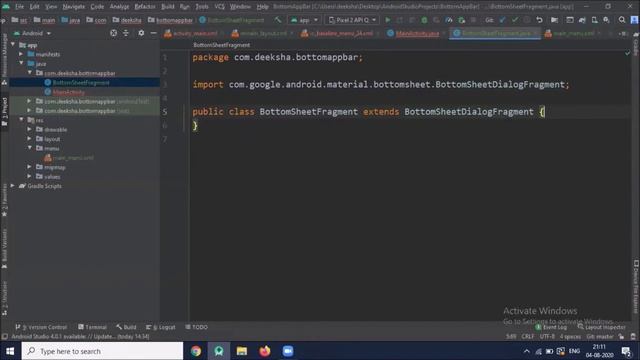Collapse the java folder

click(x=21, y=63)
